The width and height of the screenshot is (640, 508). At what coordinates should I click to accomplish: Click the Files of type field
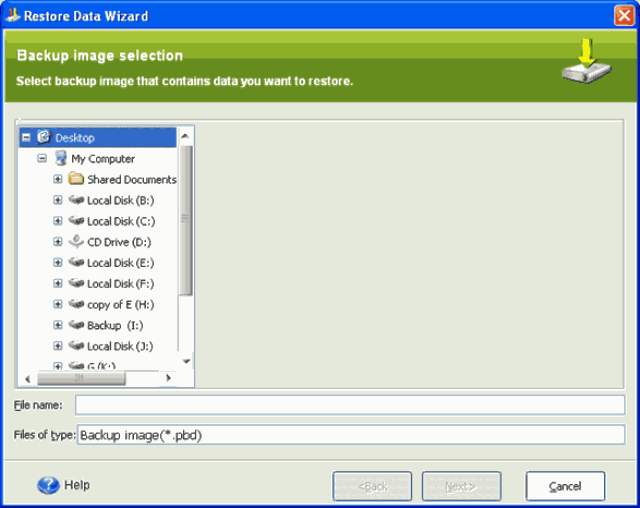tap(350, 435)
